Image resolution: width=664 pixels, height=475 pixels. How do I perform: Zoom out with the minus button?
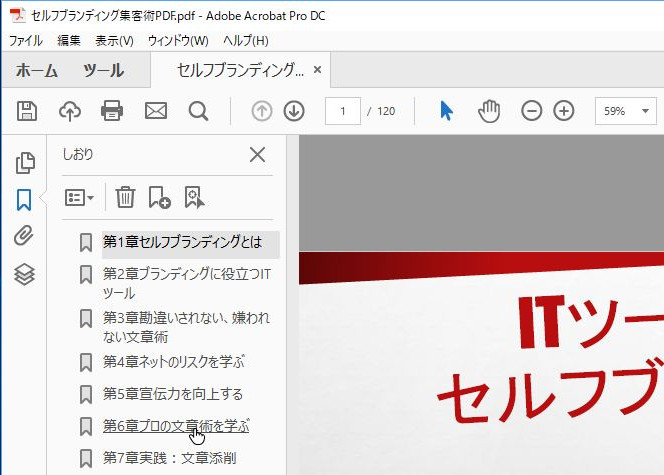[x=532, y=111]
